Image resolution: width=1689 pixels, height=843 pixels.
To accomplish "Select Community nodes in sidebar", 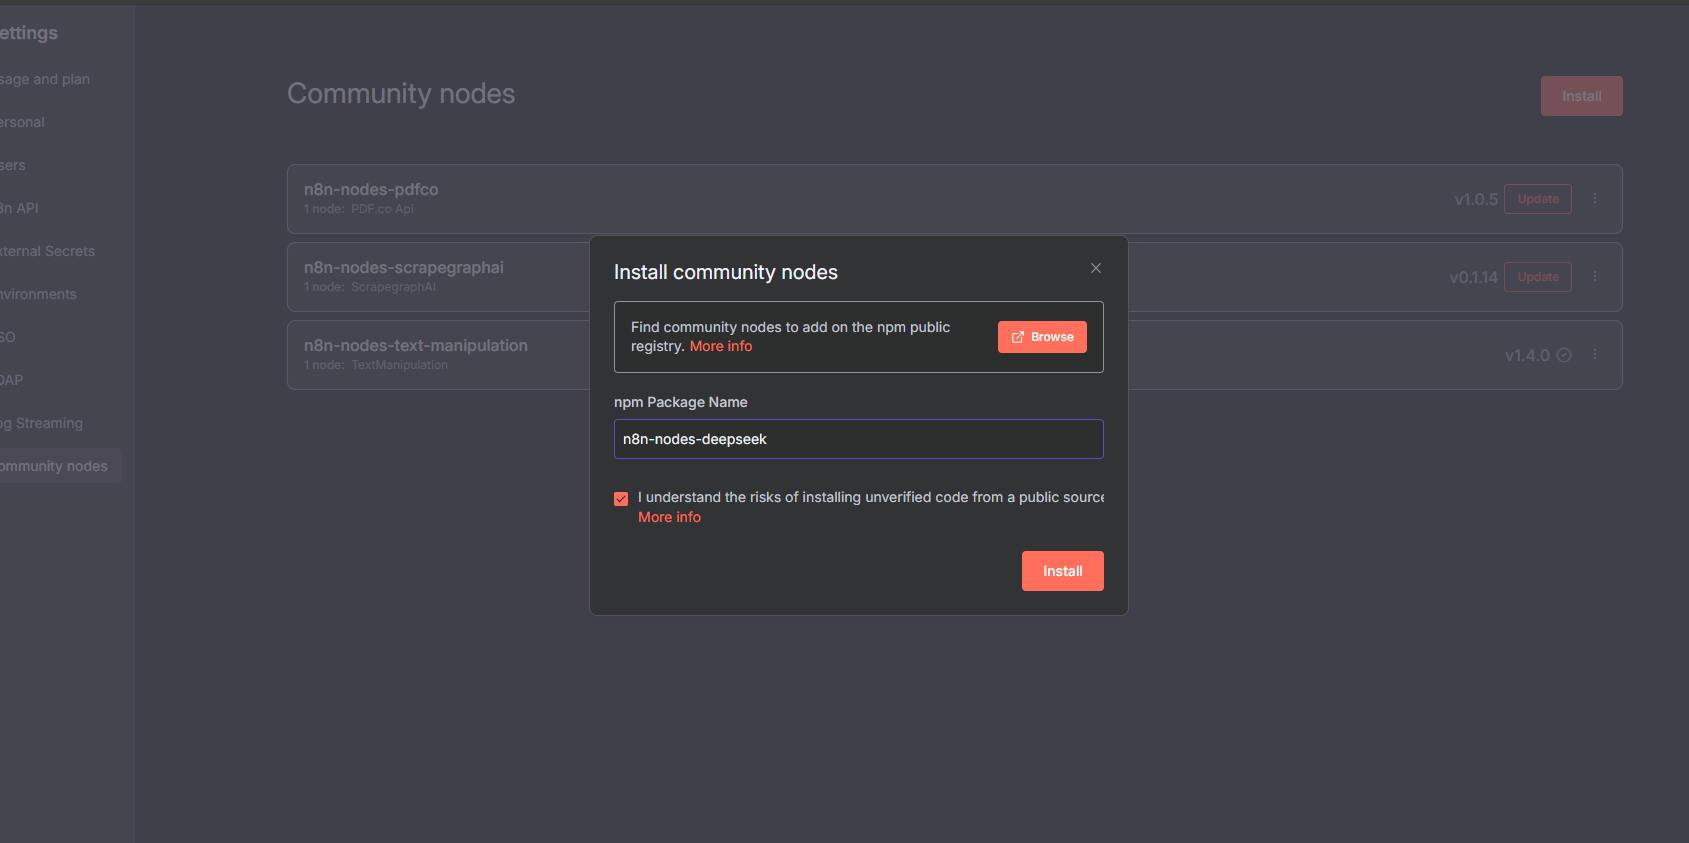I will (54, 466).
